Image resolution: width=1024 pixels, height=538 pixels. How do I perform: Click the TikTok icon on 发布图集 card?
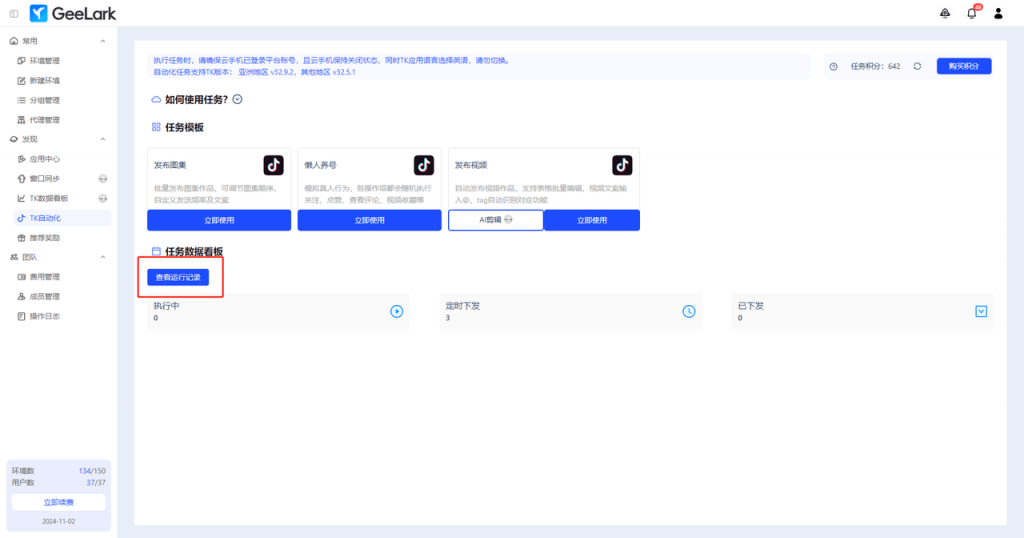tap(274, 165)
